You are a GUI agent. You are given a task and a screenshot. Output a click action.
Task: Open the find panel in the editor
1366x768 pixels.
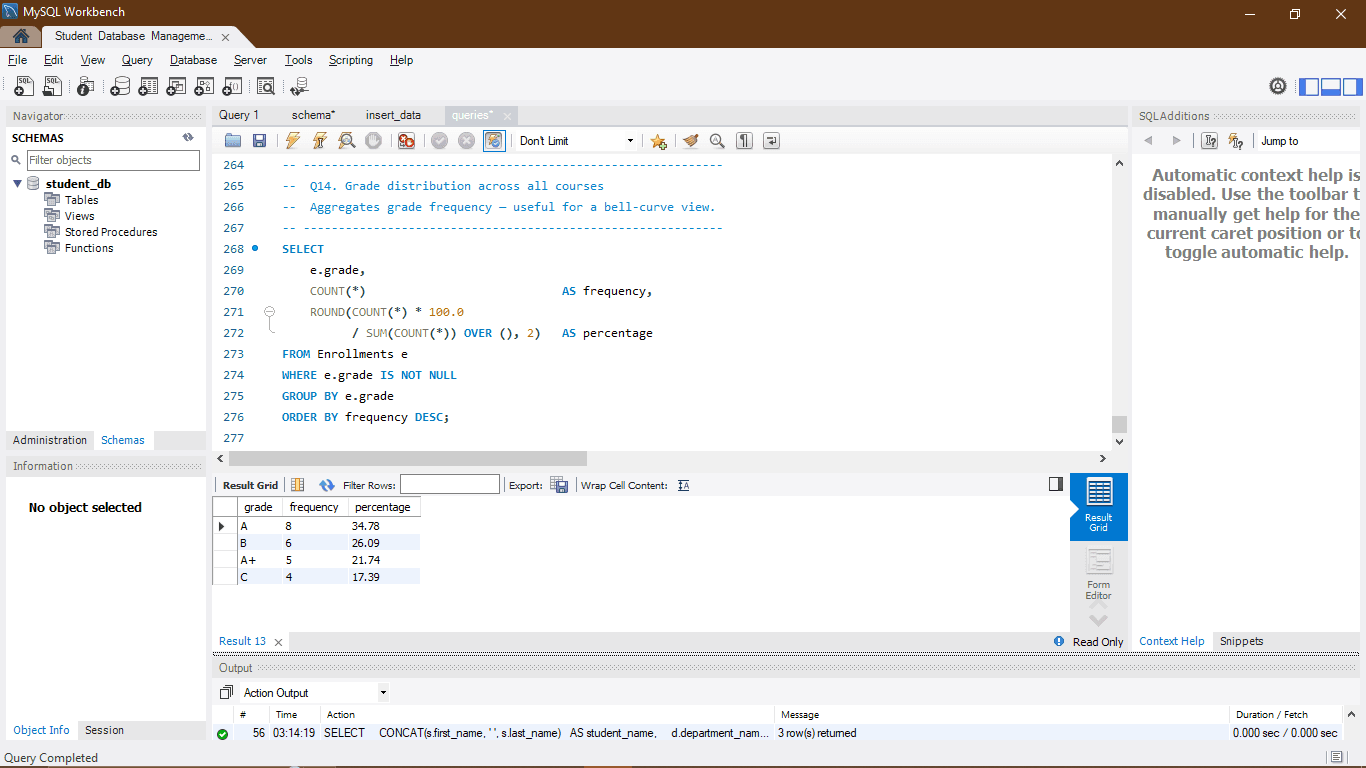pos(717,141)
